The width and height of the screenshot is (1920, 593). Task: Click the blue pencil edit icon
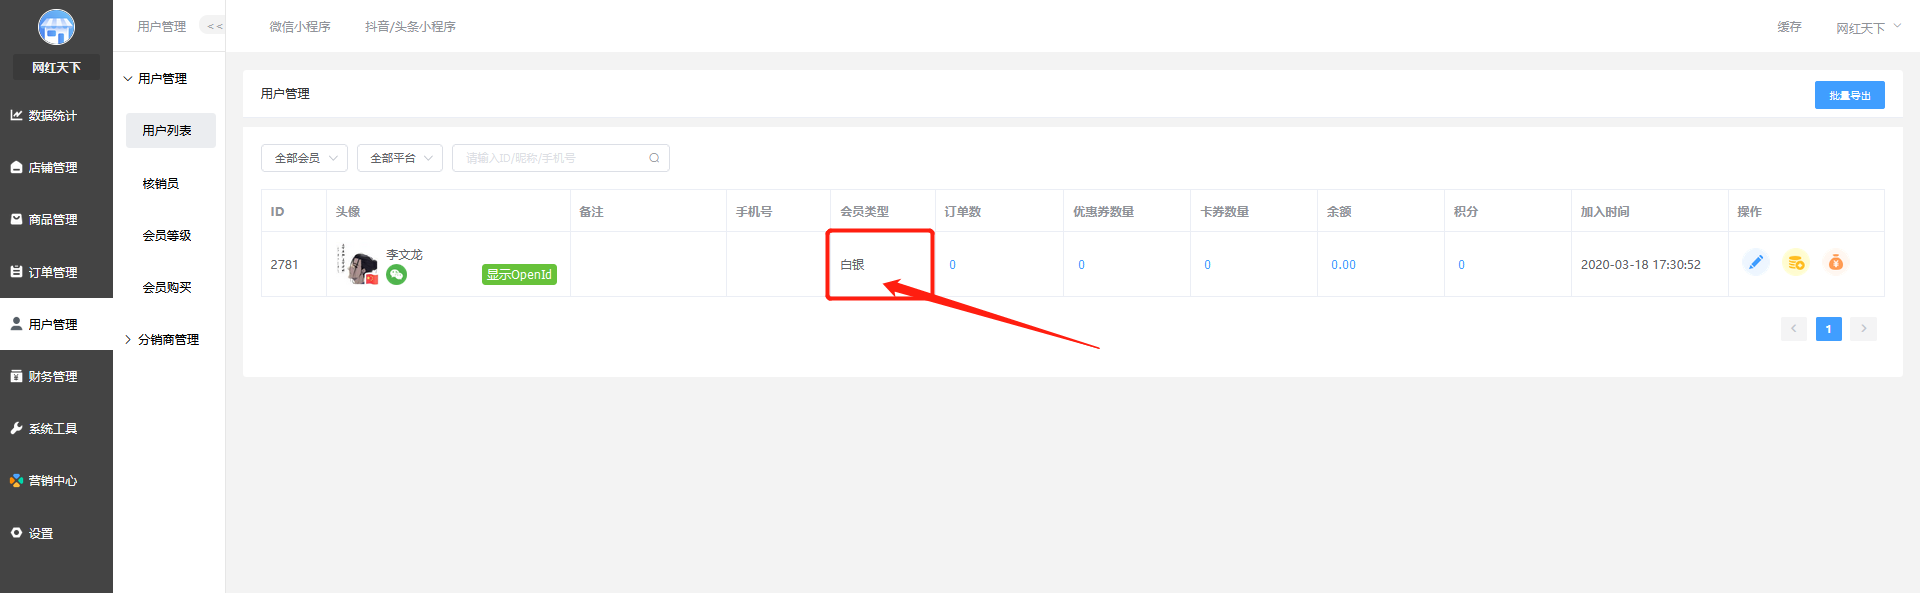pyautogui.click(x=1755, y=262)
